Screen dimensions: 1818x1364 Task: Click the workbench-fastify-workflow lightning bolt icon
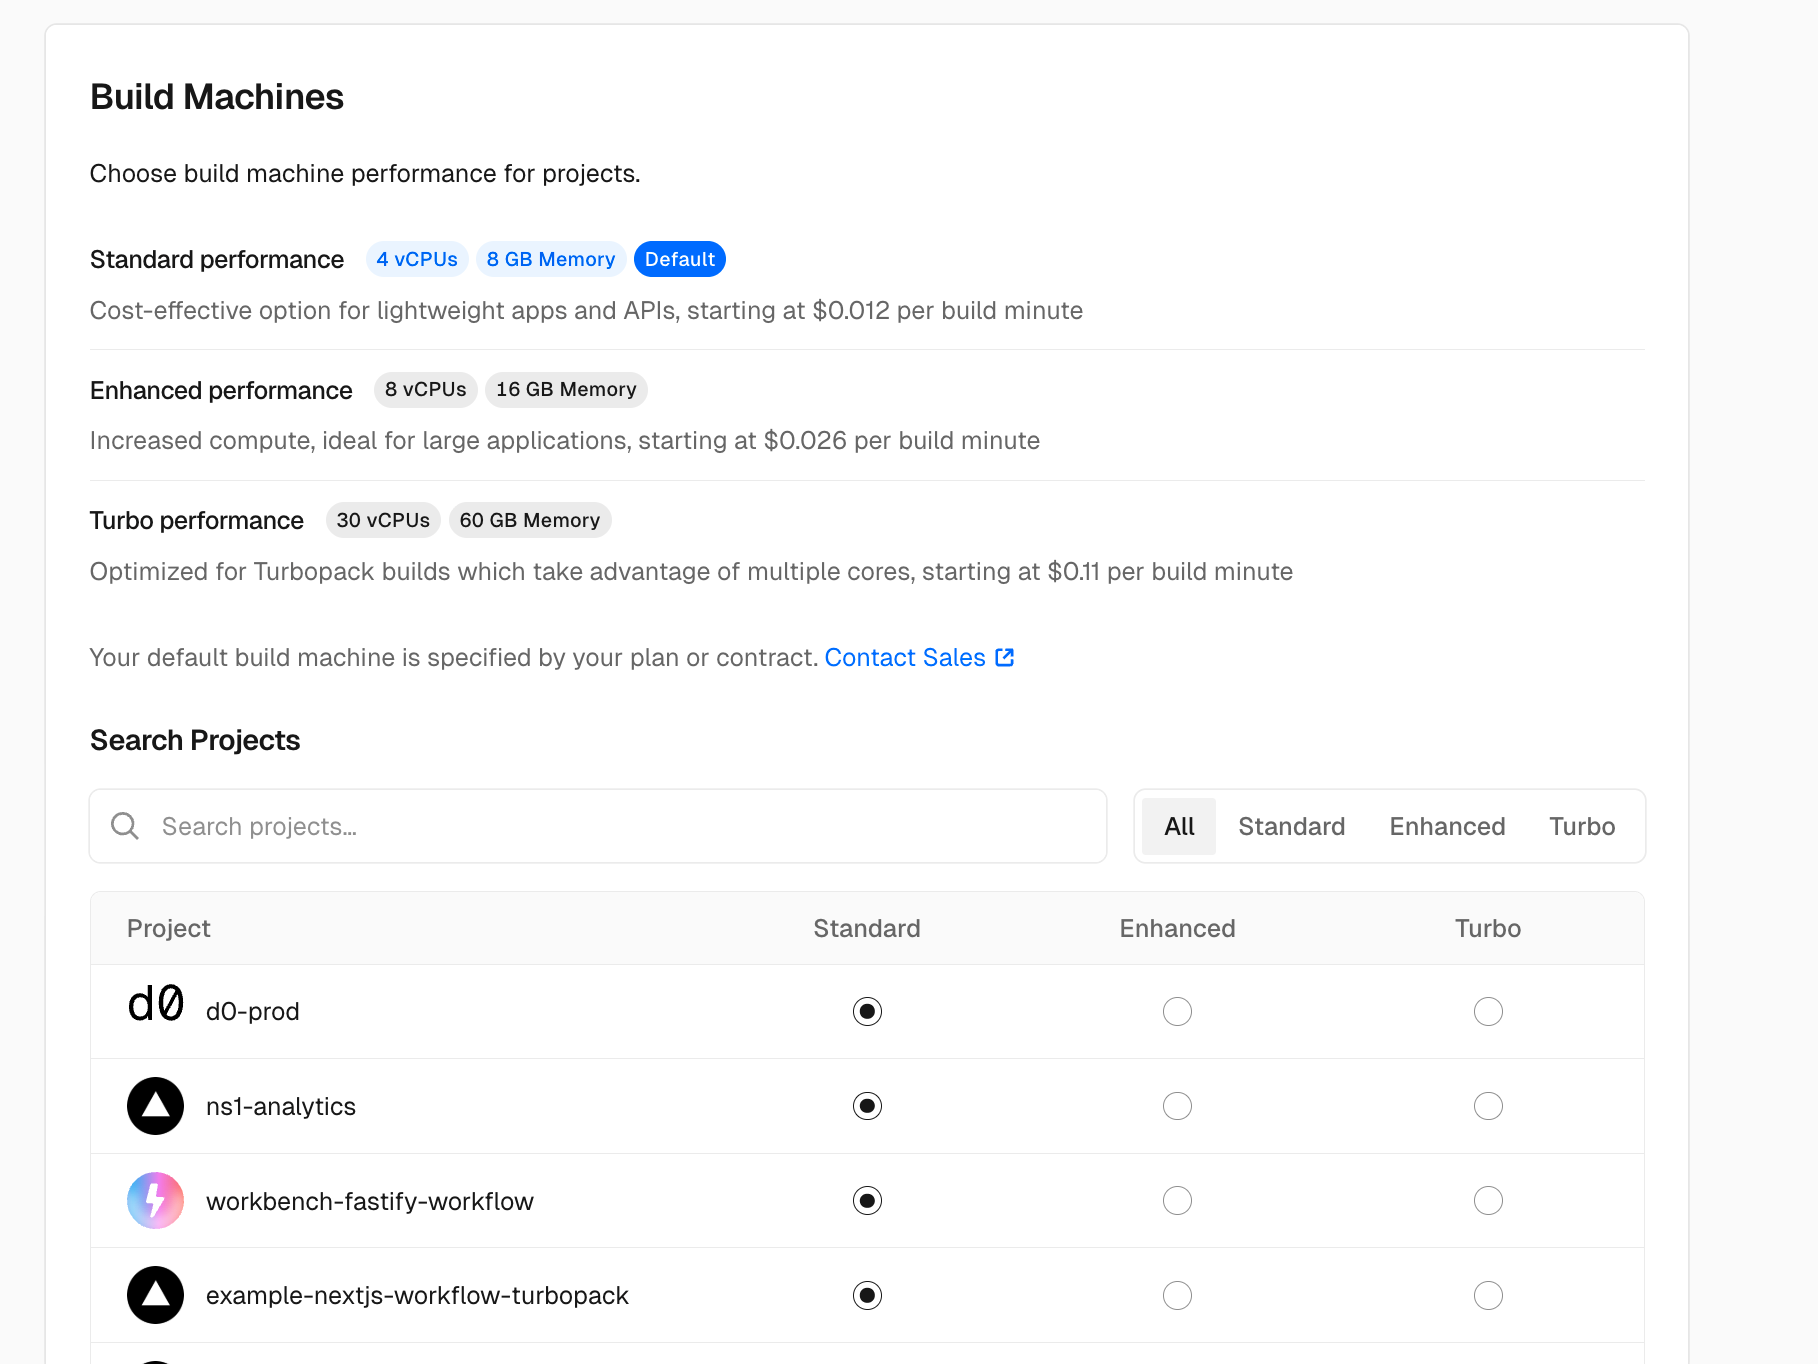pyautogui.click(x=155, y=1200)
